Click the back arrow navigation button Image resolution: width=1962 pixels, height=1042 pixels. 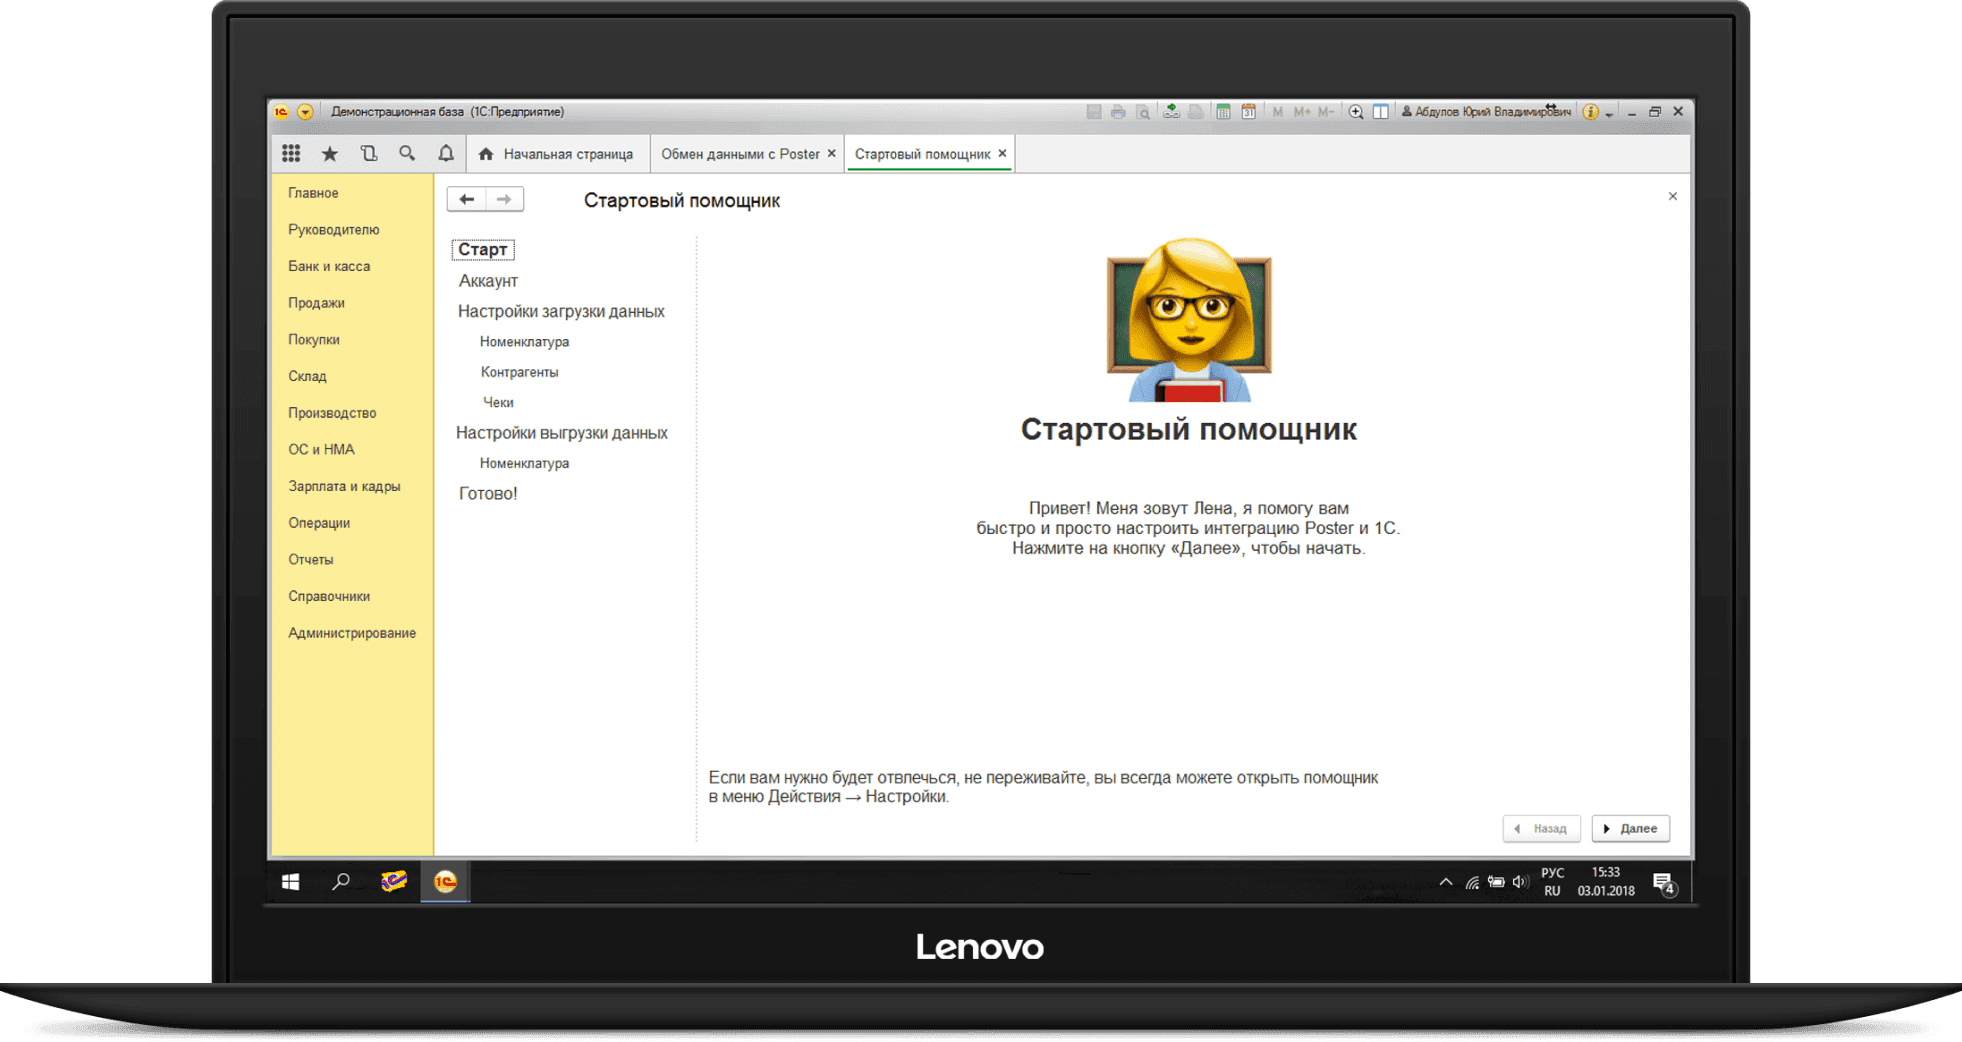(466, 199)
